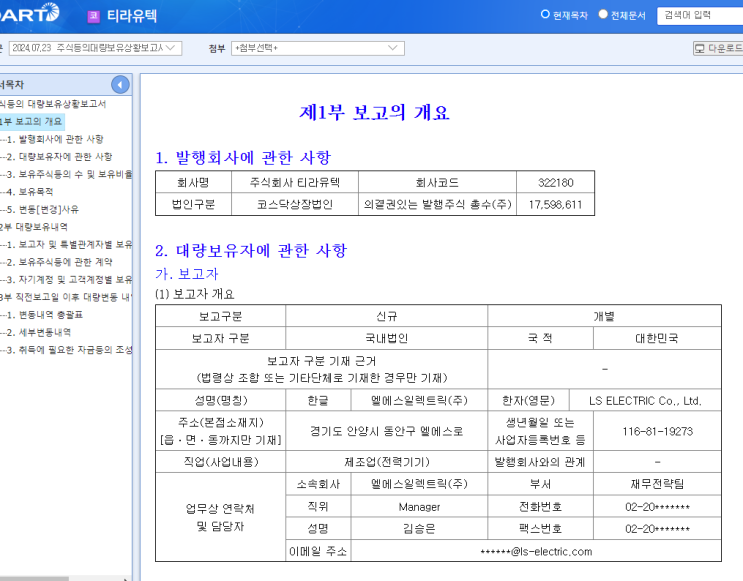
Task: Open the 대량보유상황보고서 root tree item
Action: (x=53, y=104)
